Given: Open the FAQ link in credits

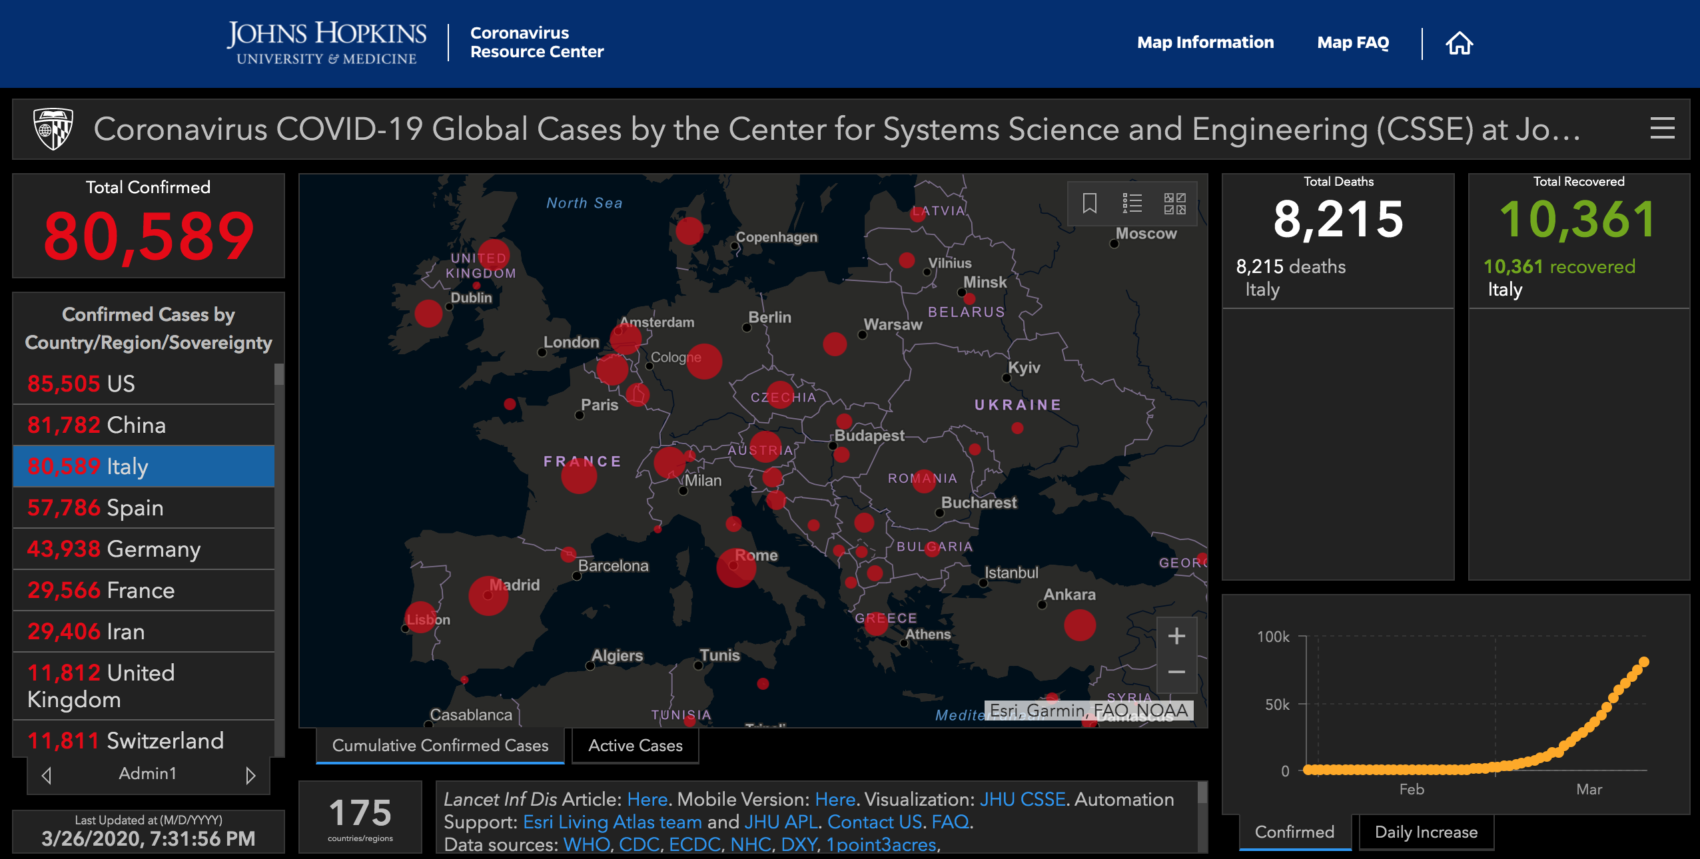Looking at the screenshot, I should 950,822.
